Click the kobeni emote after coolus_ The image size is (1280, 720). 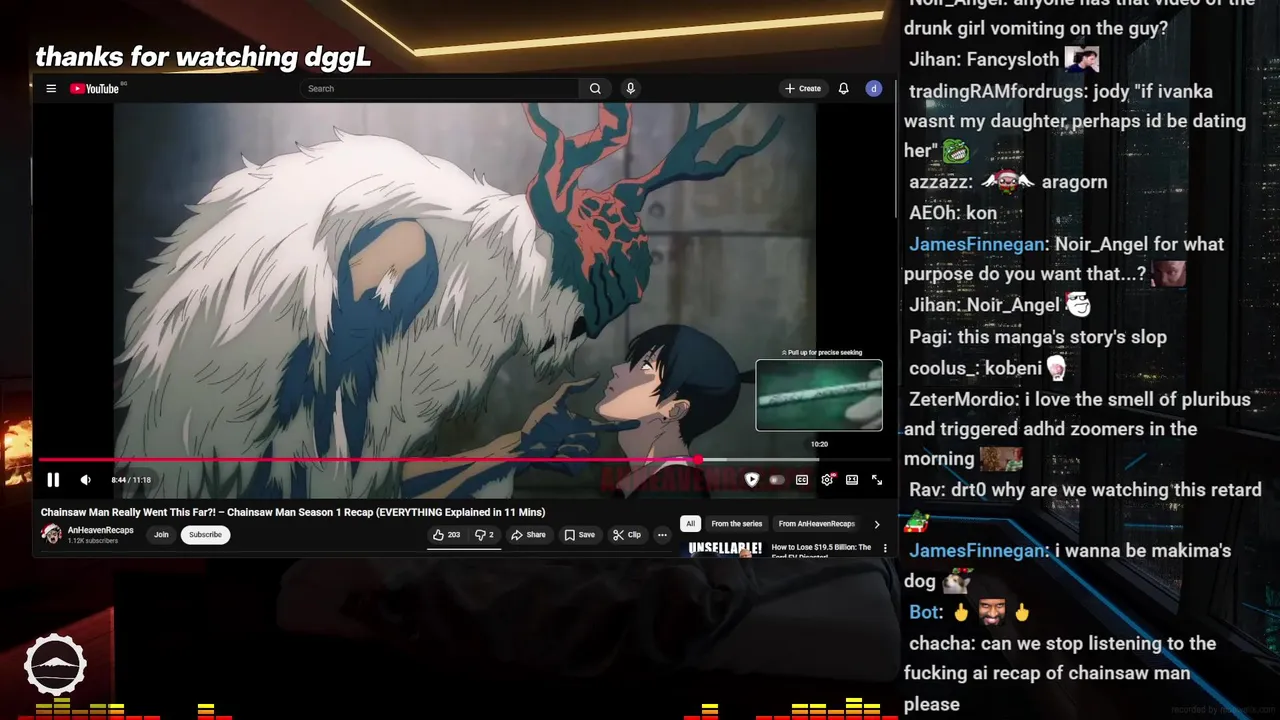1056,369
